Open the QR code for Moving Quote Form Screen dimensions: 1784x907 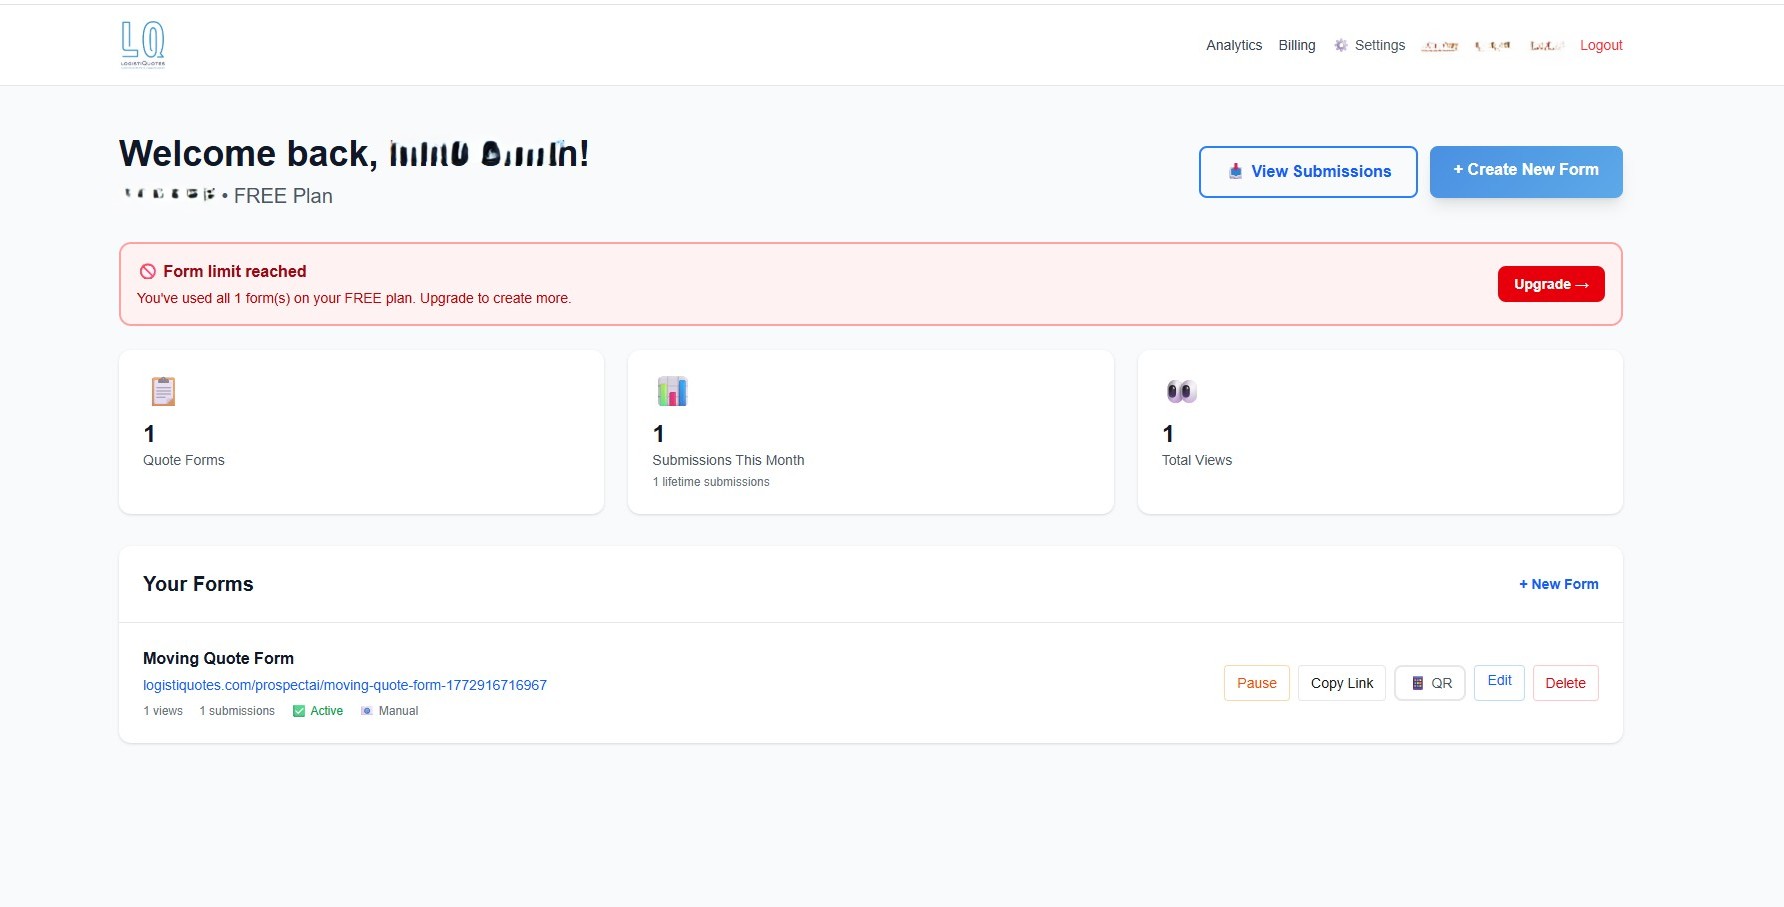(1429, 683)
